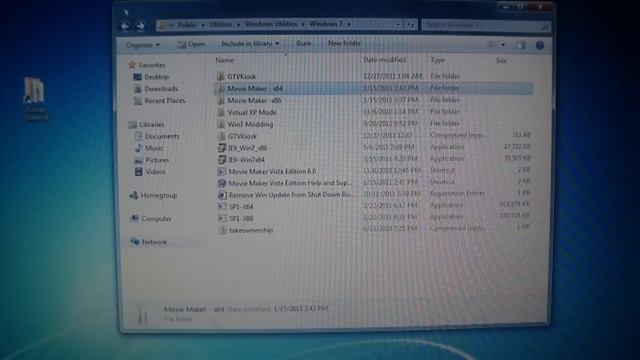Select the IE9-Win7x64 application icon

click(222, 159)
